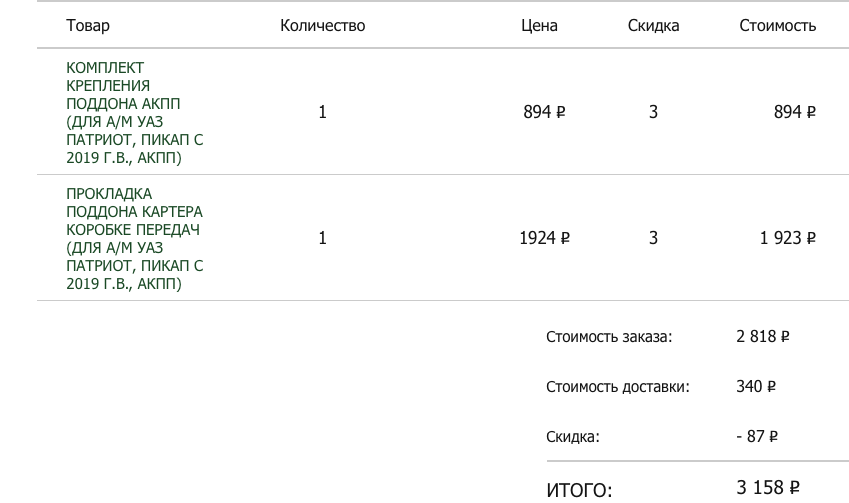This screenshot has height=503, width=849.
Task: Select the 340 ₽ delivery cost
Action: [756, 386]
